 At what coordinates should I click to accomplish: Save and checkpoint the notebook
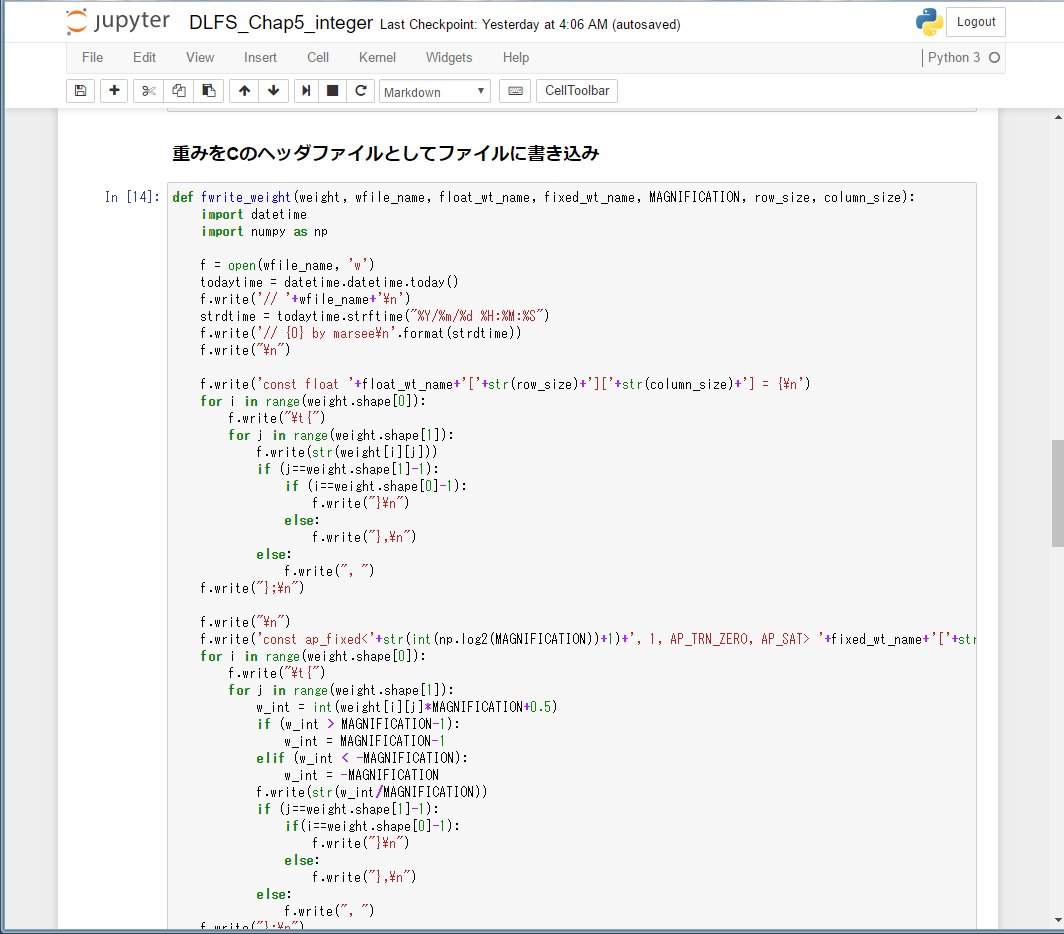80,91
